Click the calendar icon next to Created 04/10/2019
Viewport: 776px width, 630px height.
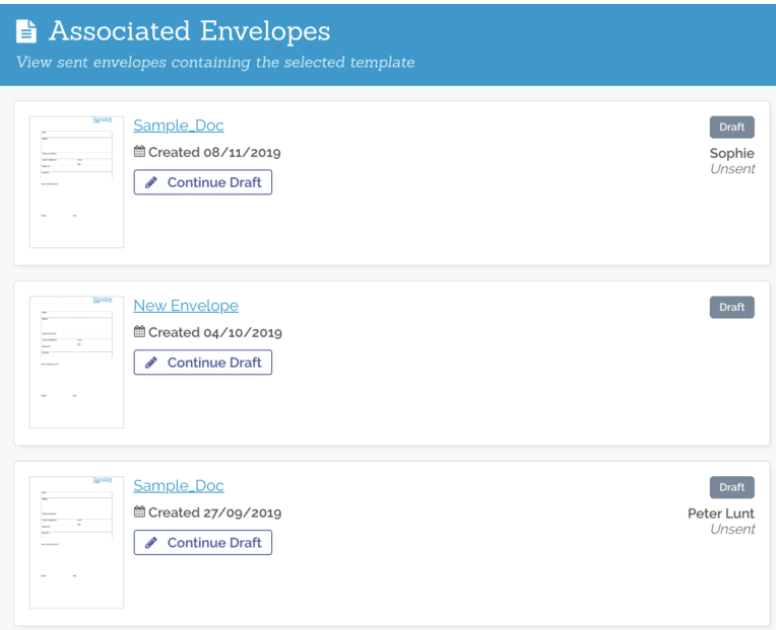coord(140,332)
